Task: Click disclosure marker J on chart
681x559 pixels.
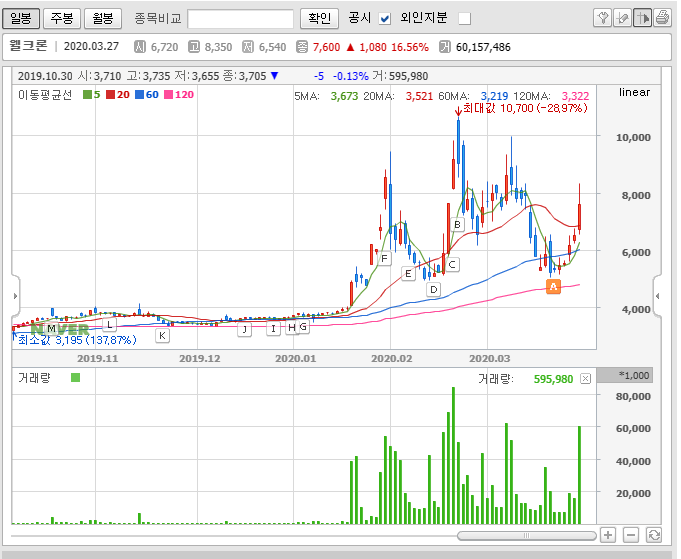Action: 245,330
